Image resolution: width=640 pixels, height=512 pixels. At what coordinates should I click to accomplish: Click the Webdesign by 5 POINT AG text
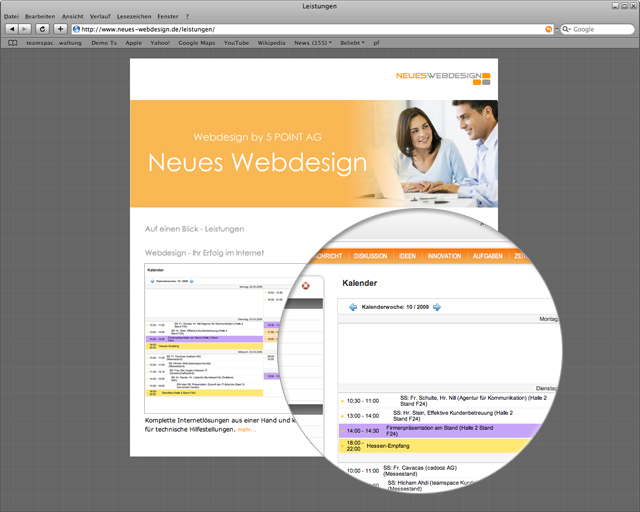click(258, 137)
